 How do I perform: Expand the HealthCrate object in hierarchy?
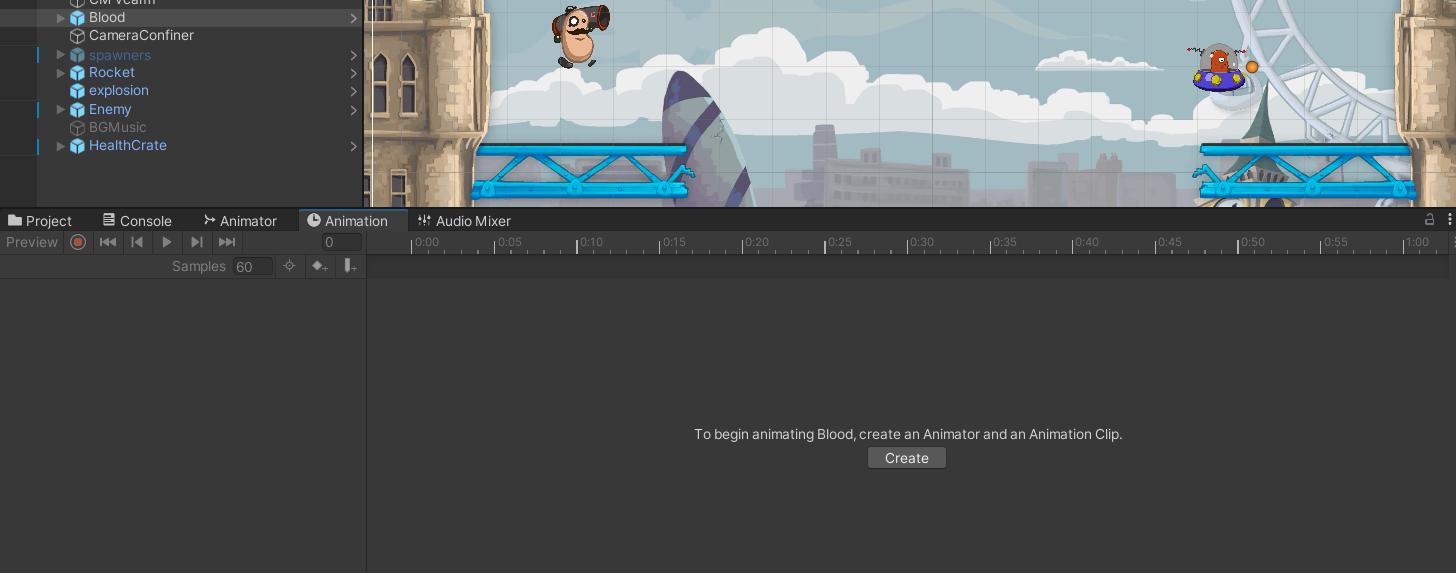click(61, 146)
